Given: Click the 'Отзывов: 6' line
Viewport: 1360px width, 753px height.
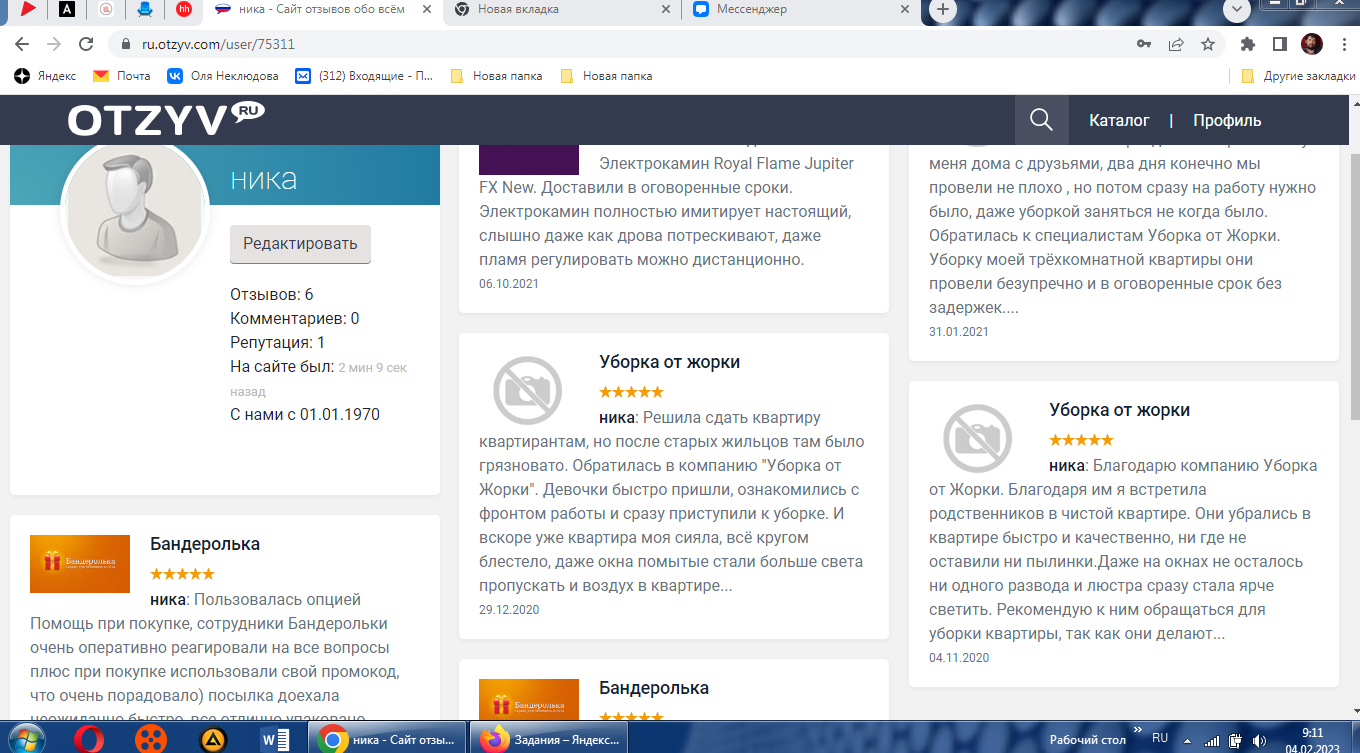Looking at the screenshot, I should [272, 294].
